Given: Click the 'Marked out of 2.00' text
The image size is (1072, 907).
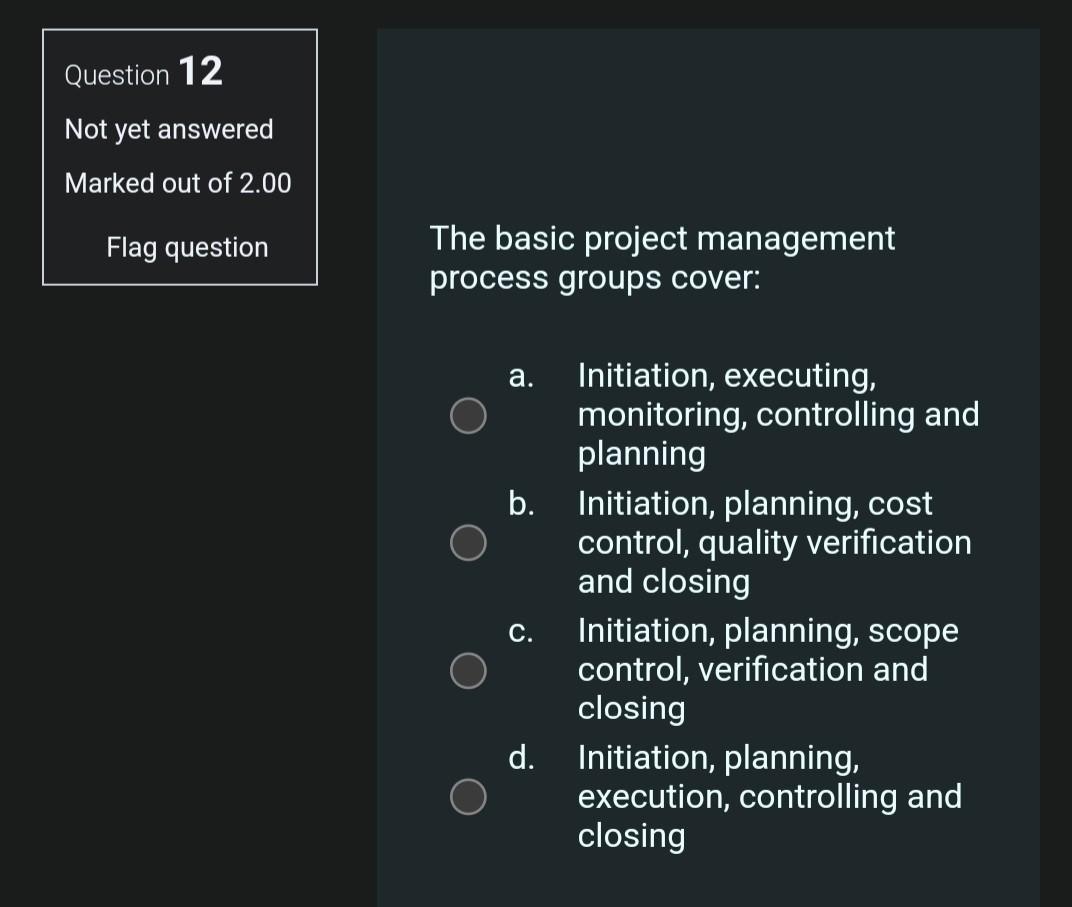Looking at the screenshot, I should tap(178, 183).
